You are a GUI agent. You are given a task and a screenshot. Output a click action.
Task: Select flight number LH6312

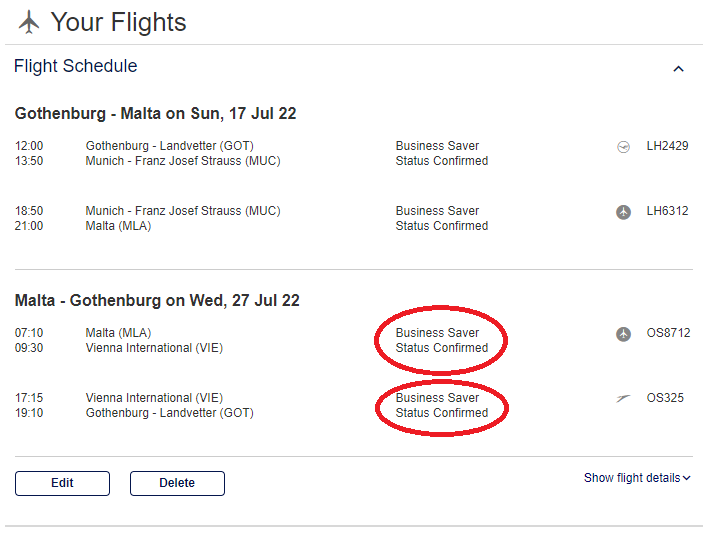(667, 211)
